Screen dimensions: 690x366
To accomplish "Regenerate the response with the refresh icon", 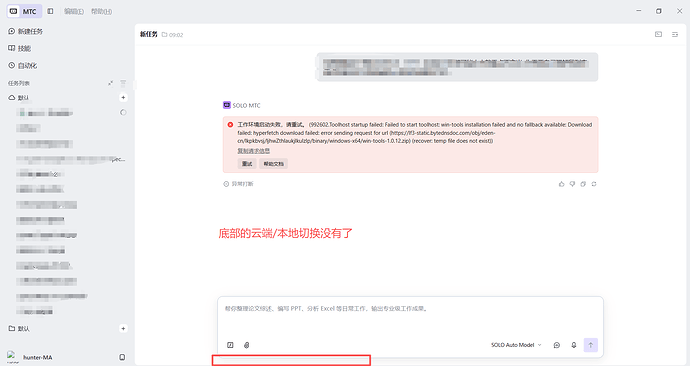I will pos(594,184).
